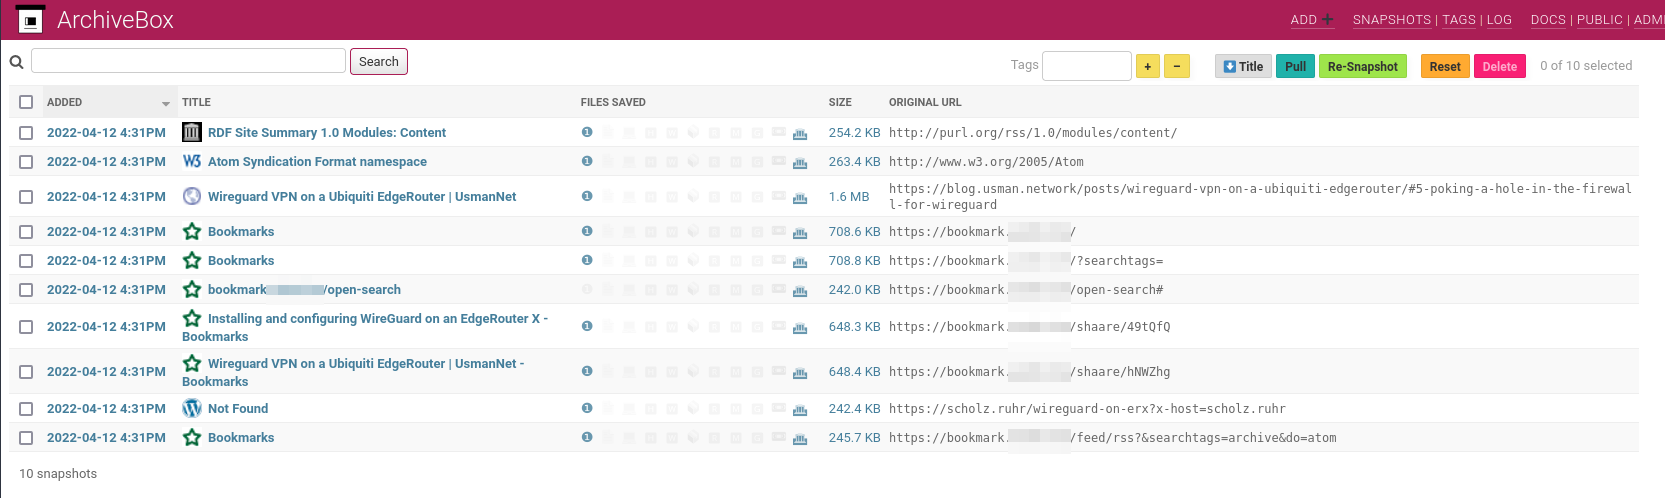Viewport: 1665px width, 498px height.
Task: Open singlefile icon in the 1.6 MB row
Action: 587,196
